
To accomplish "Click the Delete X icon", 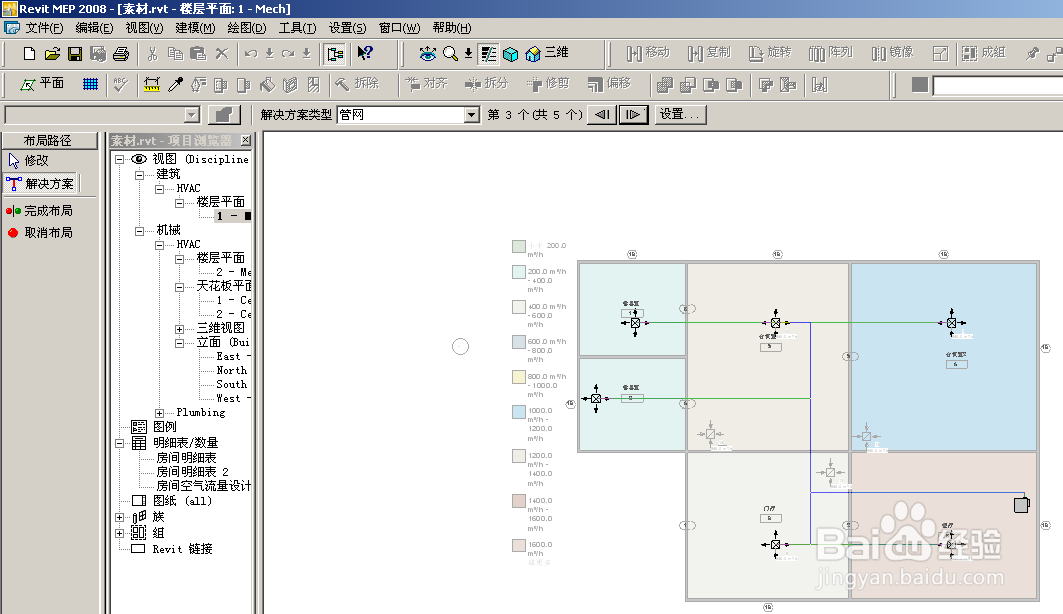I will pyautogui.click(x=222, y=54).
